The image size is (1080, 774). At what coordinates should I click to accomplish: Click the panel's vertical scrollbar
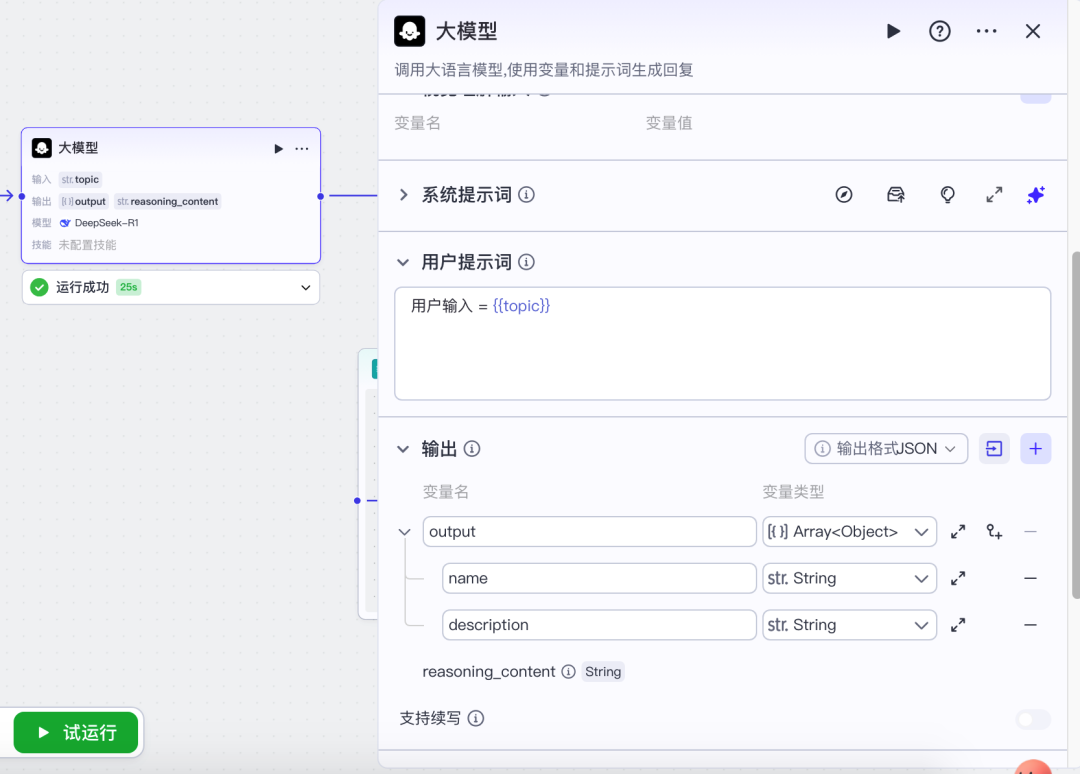pos(1075,425)
